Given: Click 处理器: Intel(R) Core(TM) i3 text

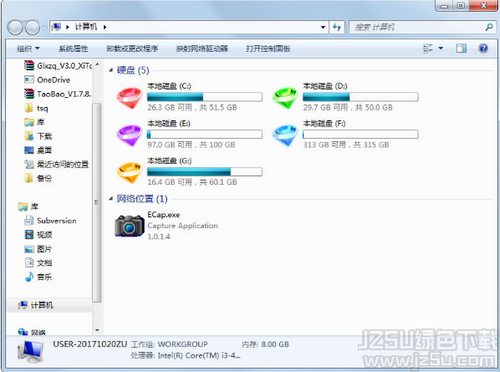Looking at the screenshot, I should pos(185,356).
